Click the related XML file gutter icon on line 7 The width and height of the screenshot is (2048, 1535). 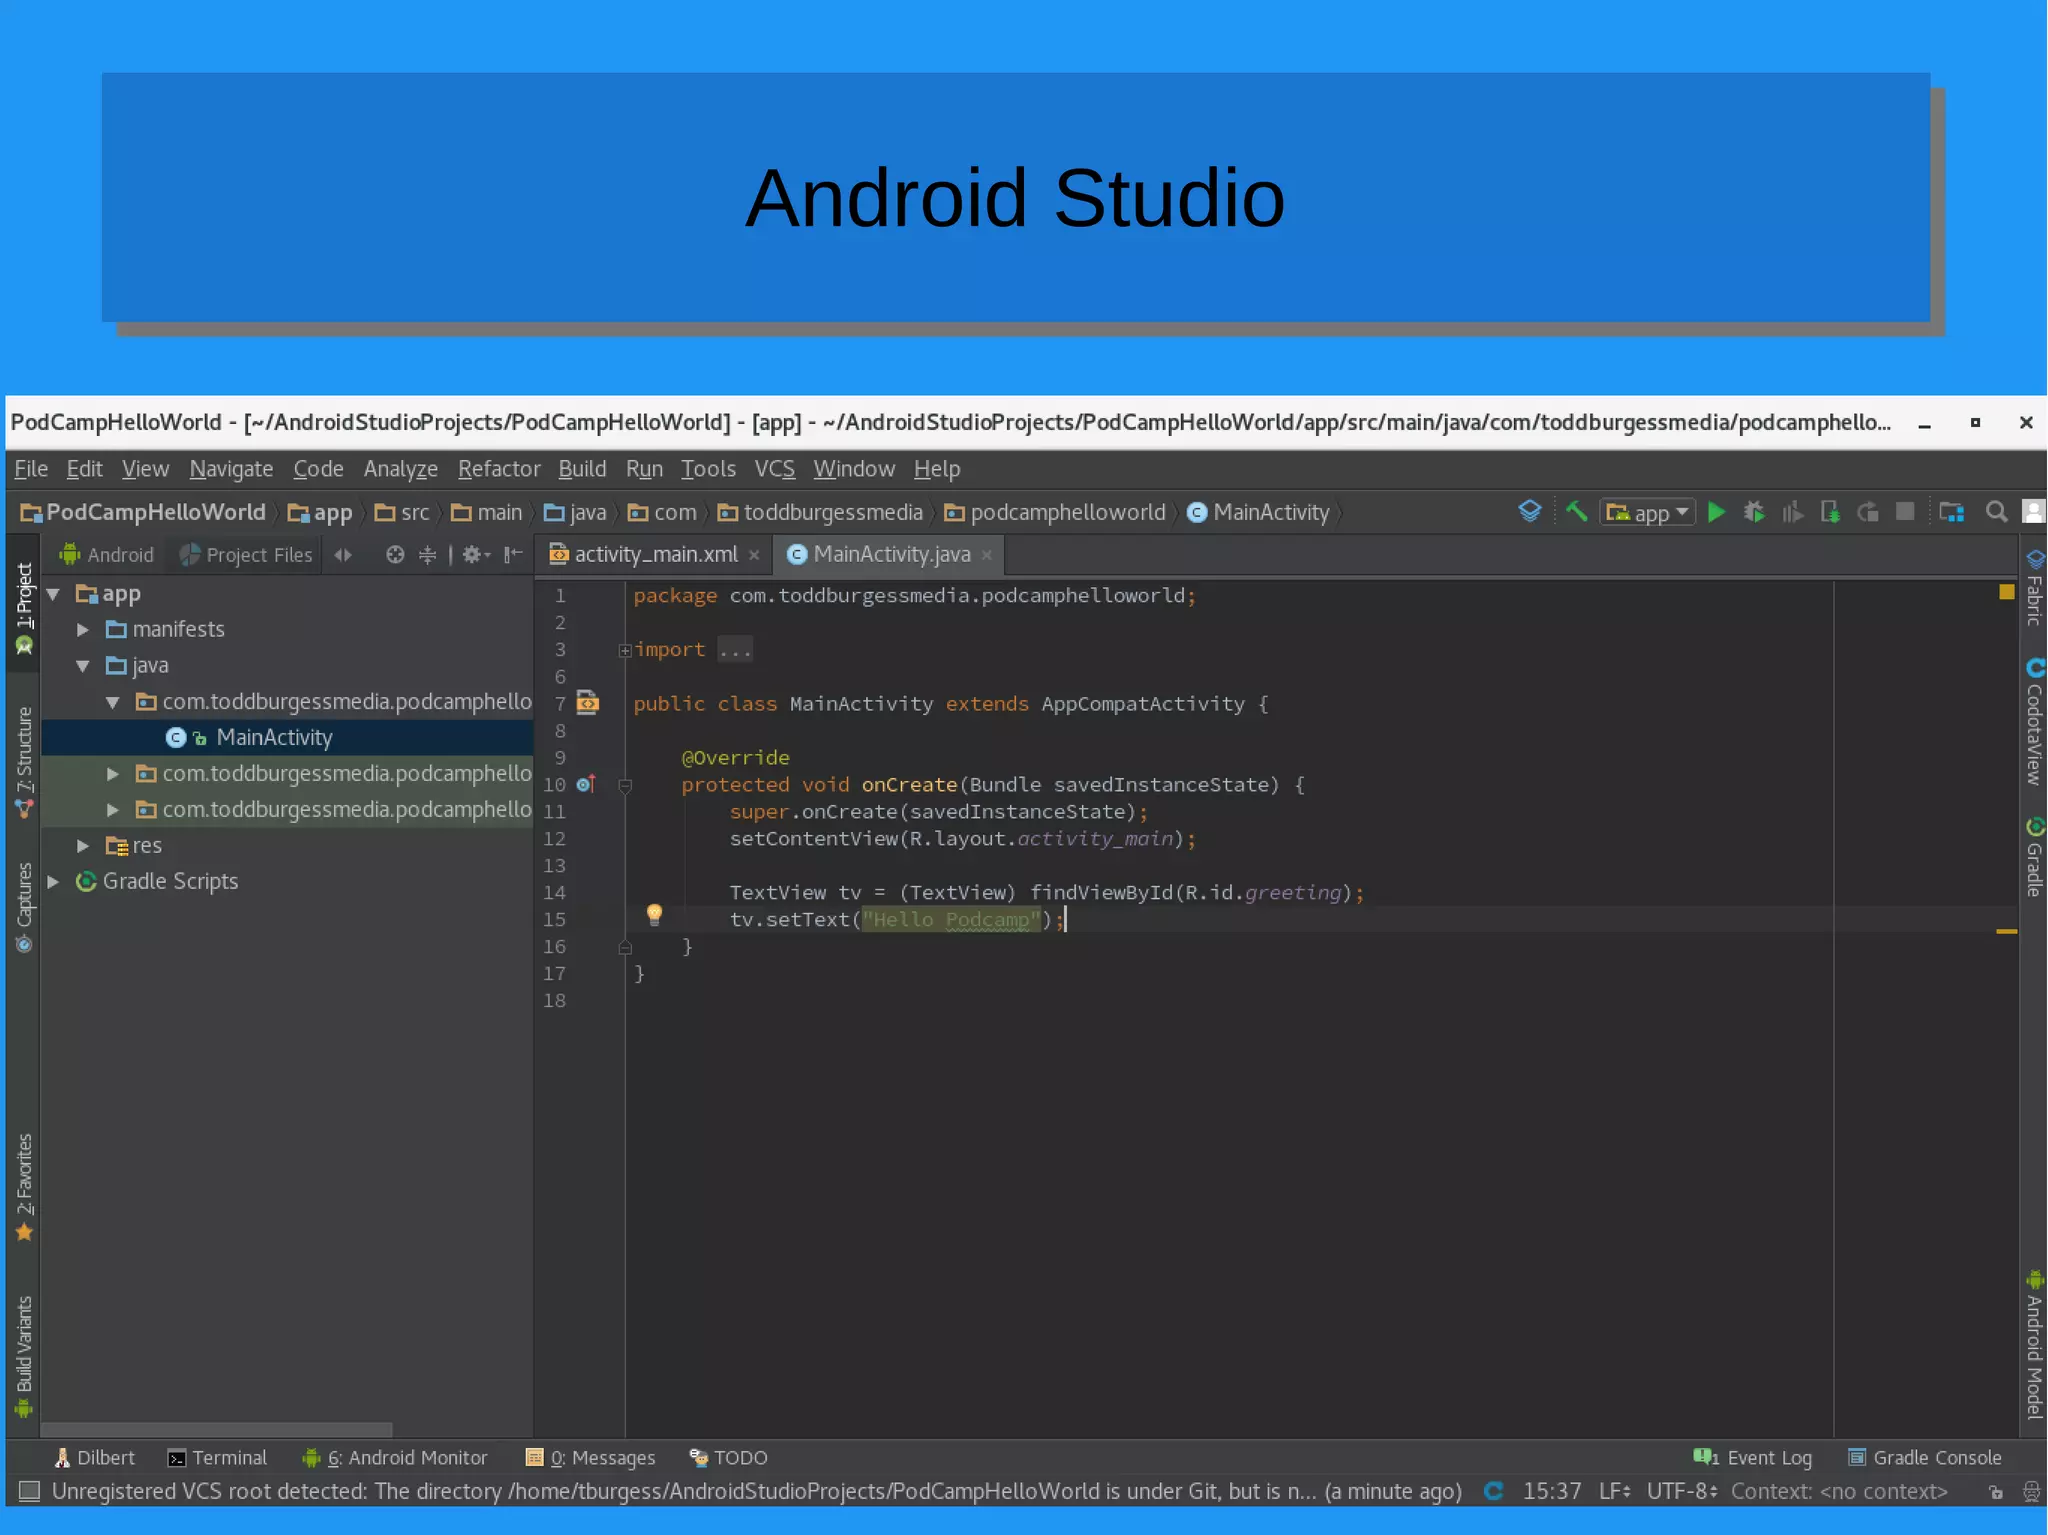588,702
